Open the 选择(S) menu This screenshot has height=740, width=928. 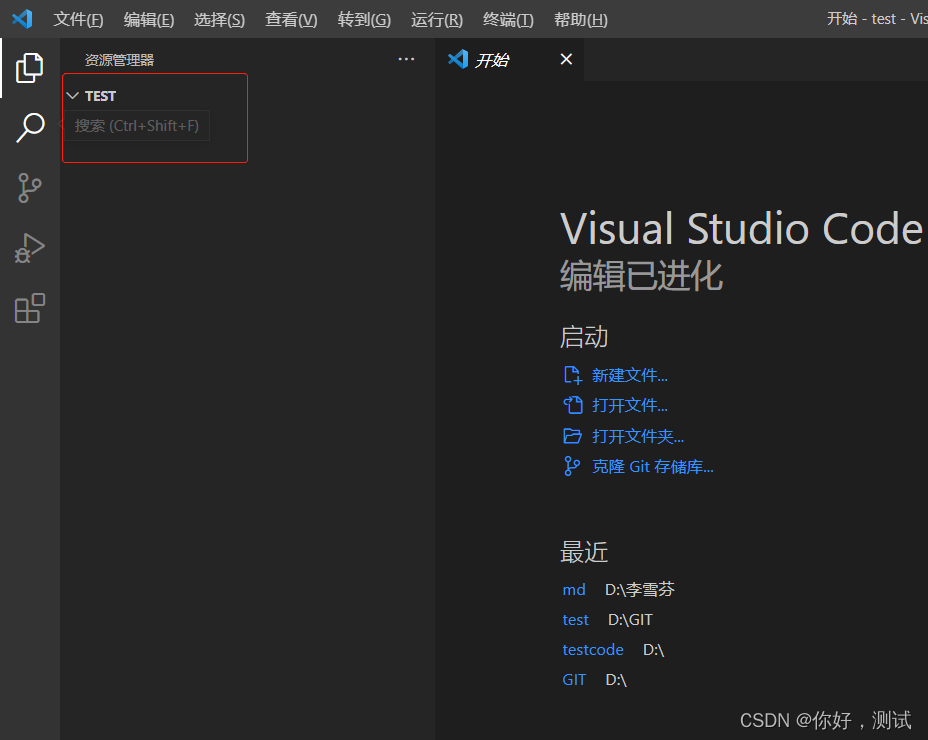point(219,20)
